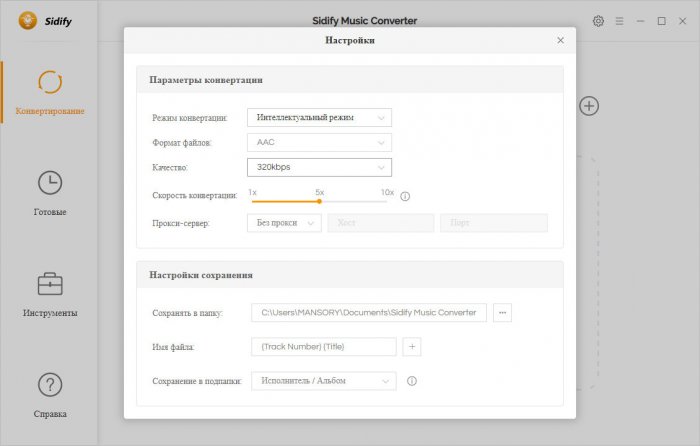Open the Формат файлов AAC dropdown
The width and height of the screenshot is (700, 446).
pos(319,142)
